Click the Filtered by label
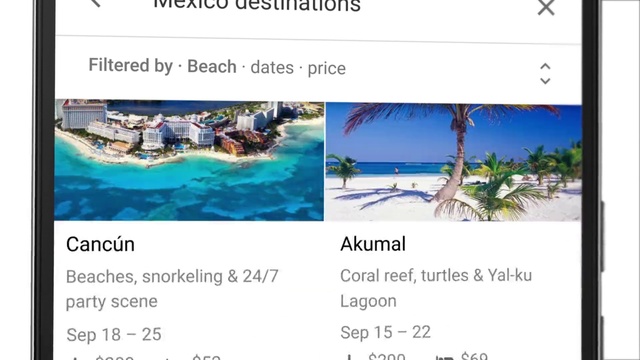The height and width of the screenshot is (360, 640). tap(131, 65)
